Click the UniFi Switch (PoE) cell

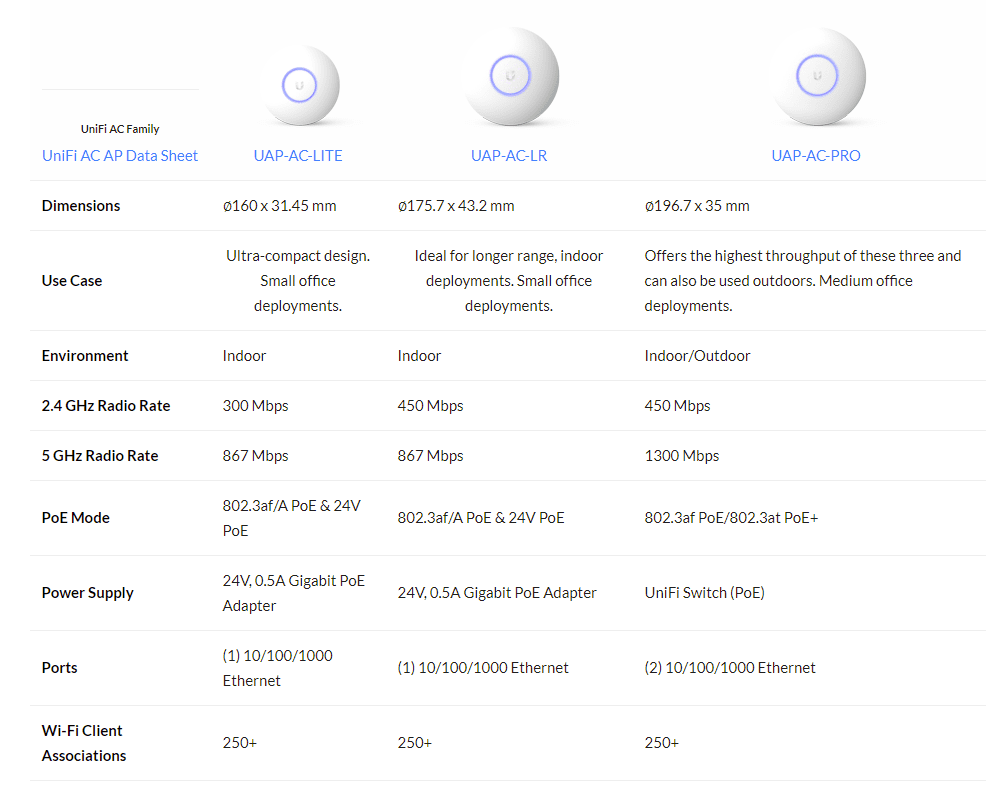click(x=704, y=593)
